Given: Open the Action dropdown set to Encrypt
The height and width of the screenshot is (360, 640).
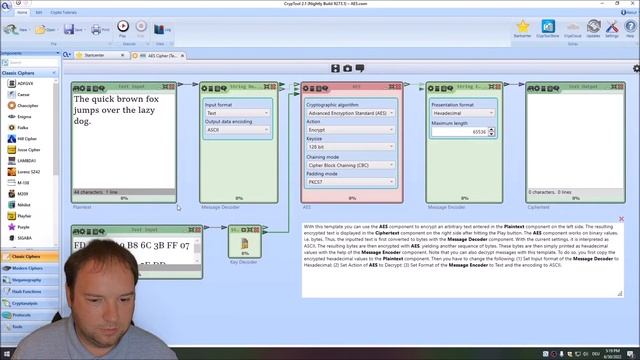Looking at the screenshot, I should [x=350, y=130].
